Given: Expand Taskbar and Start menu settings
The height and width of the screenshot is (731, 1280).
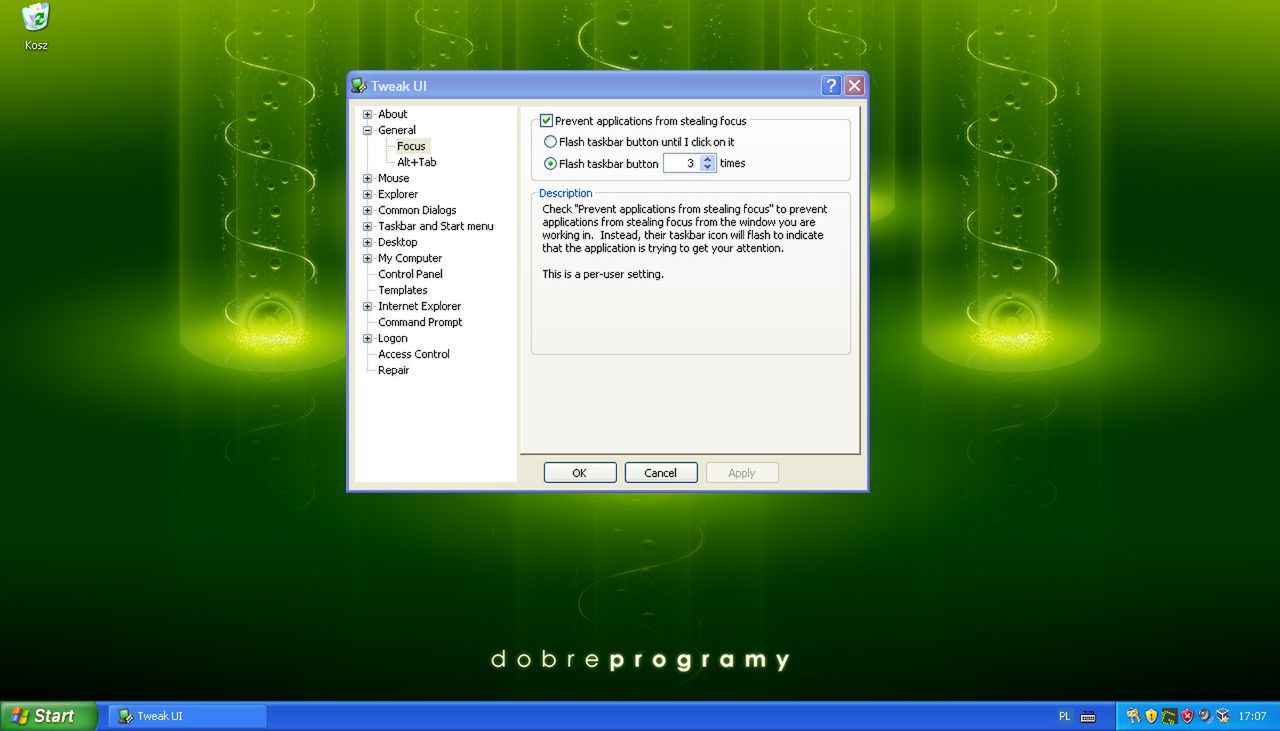Looking at the screenshot, I should pos(368,226).
